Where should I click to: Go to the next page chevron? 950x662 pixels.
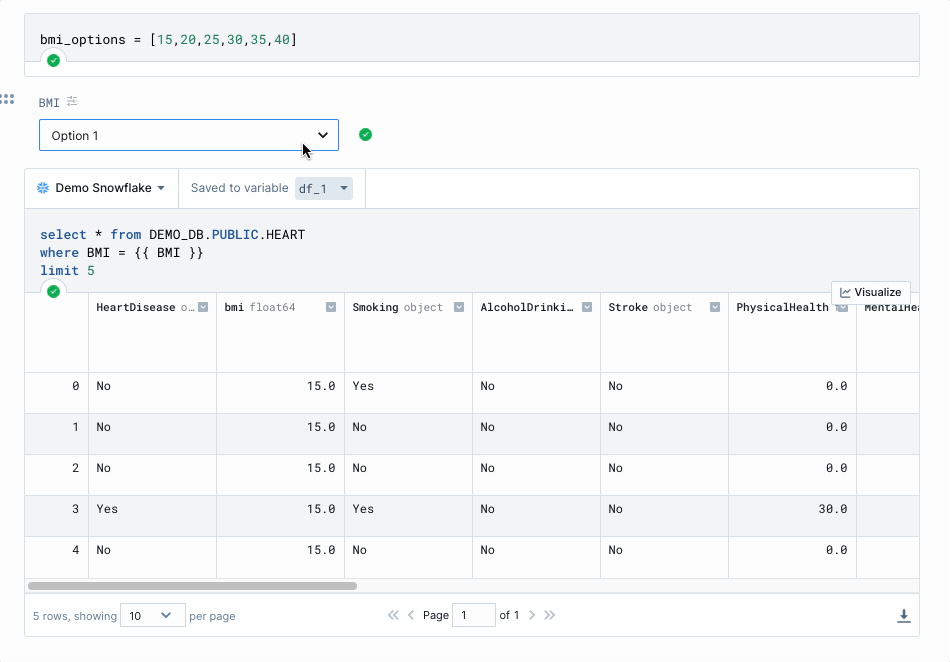coord(532,615)
